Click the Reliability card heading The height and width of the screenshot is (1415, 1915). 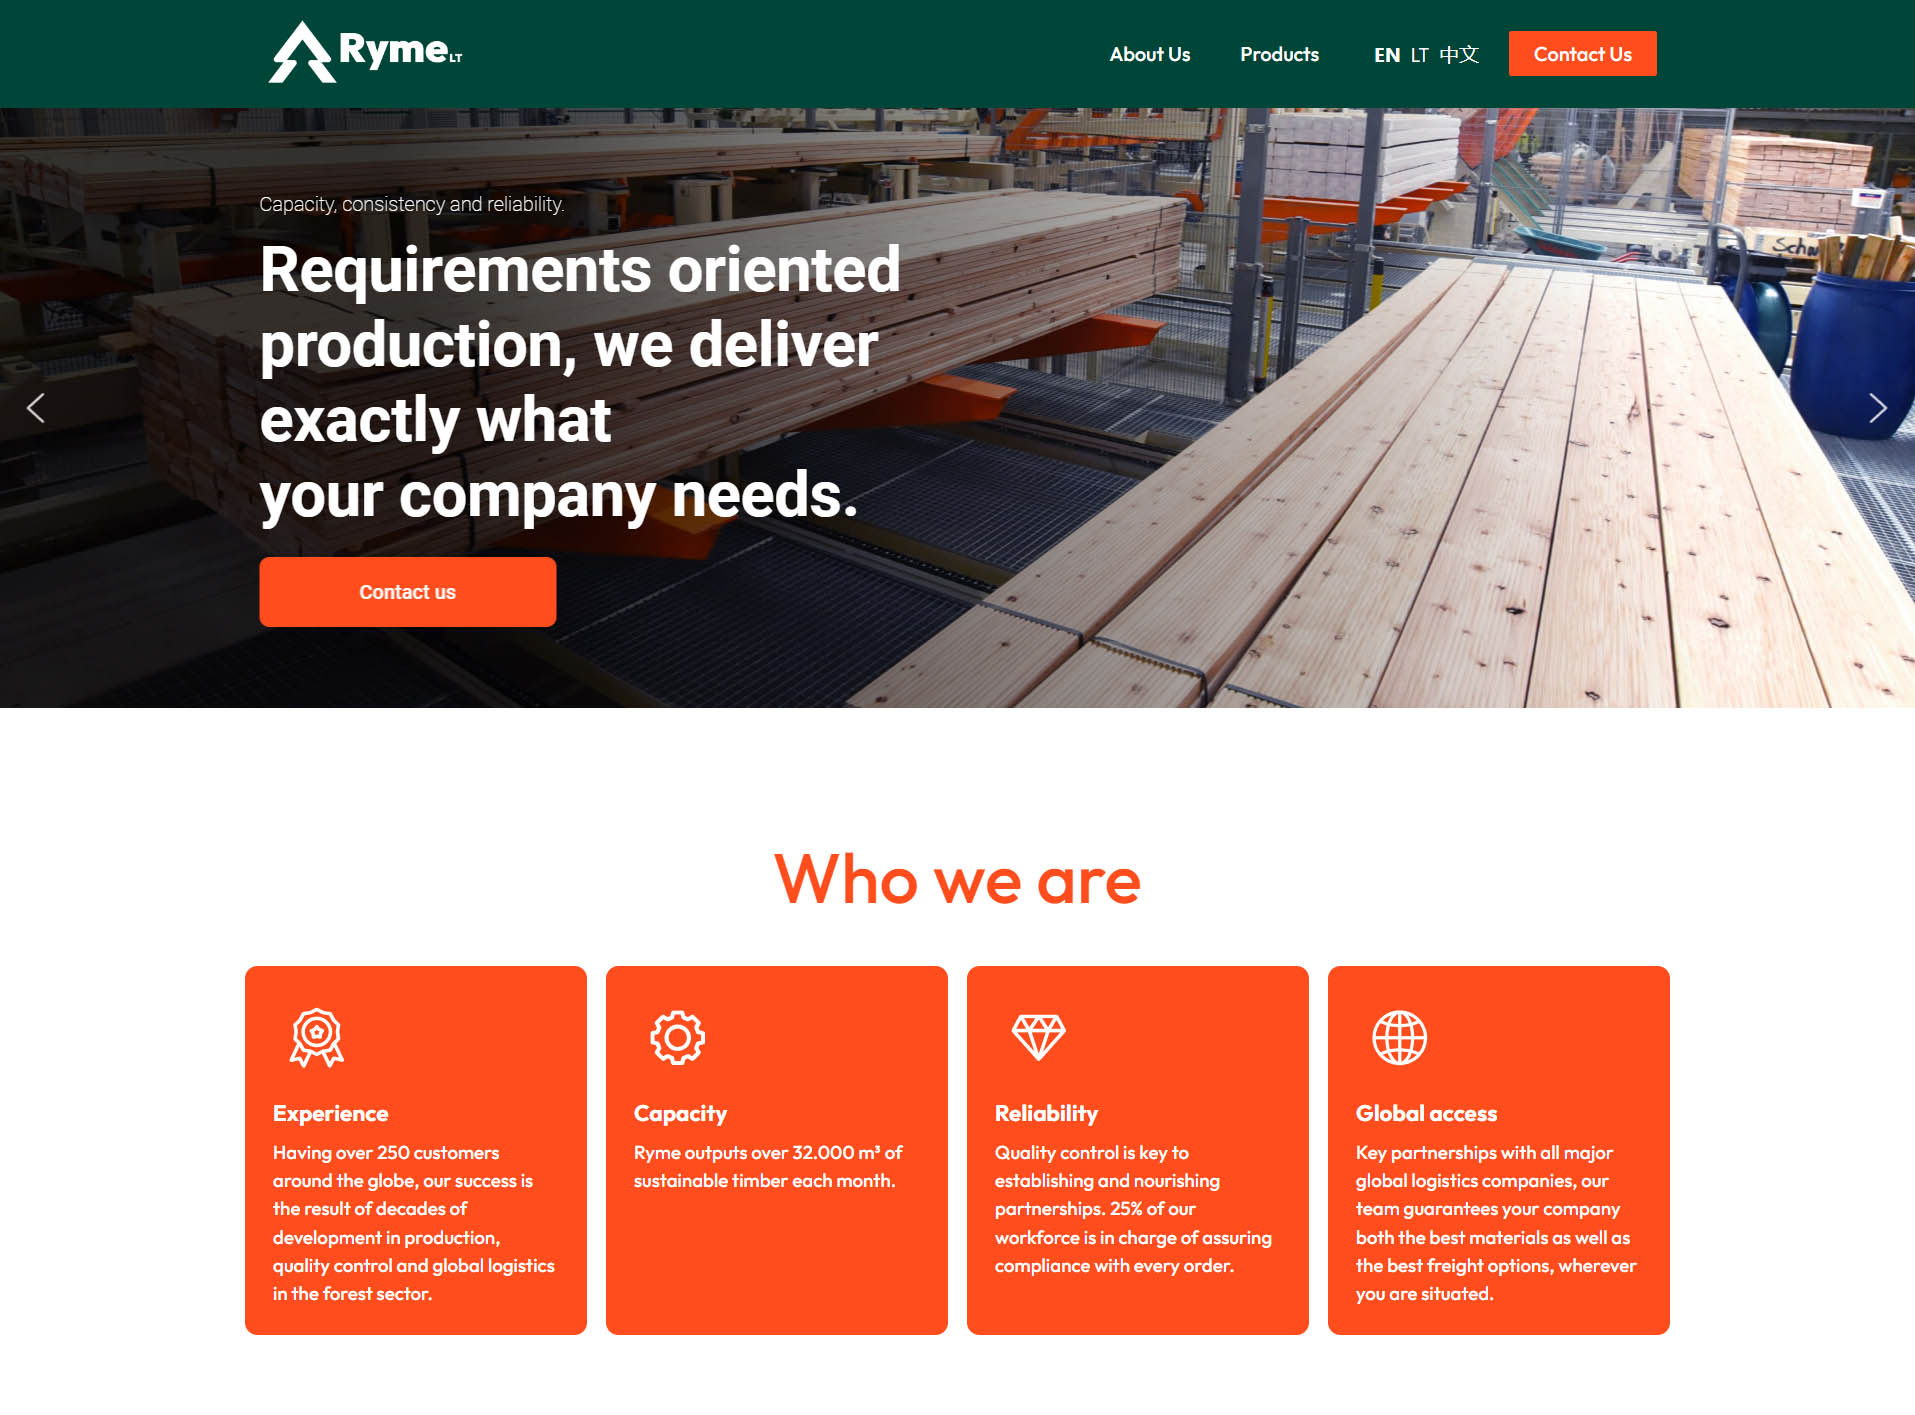point(1046,1113)
